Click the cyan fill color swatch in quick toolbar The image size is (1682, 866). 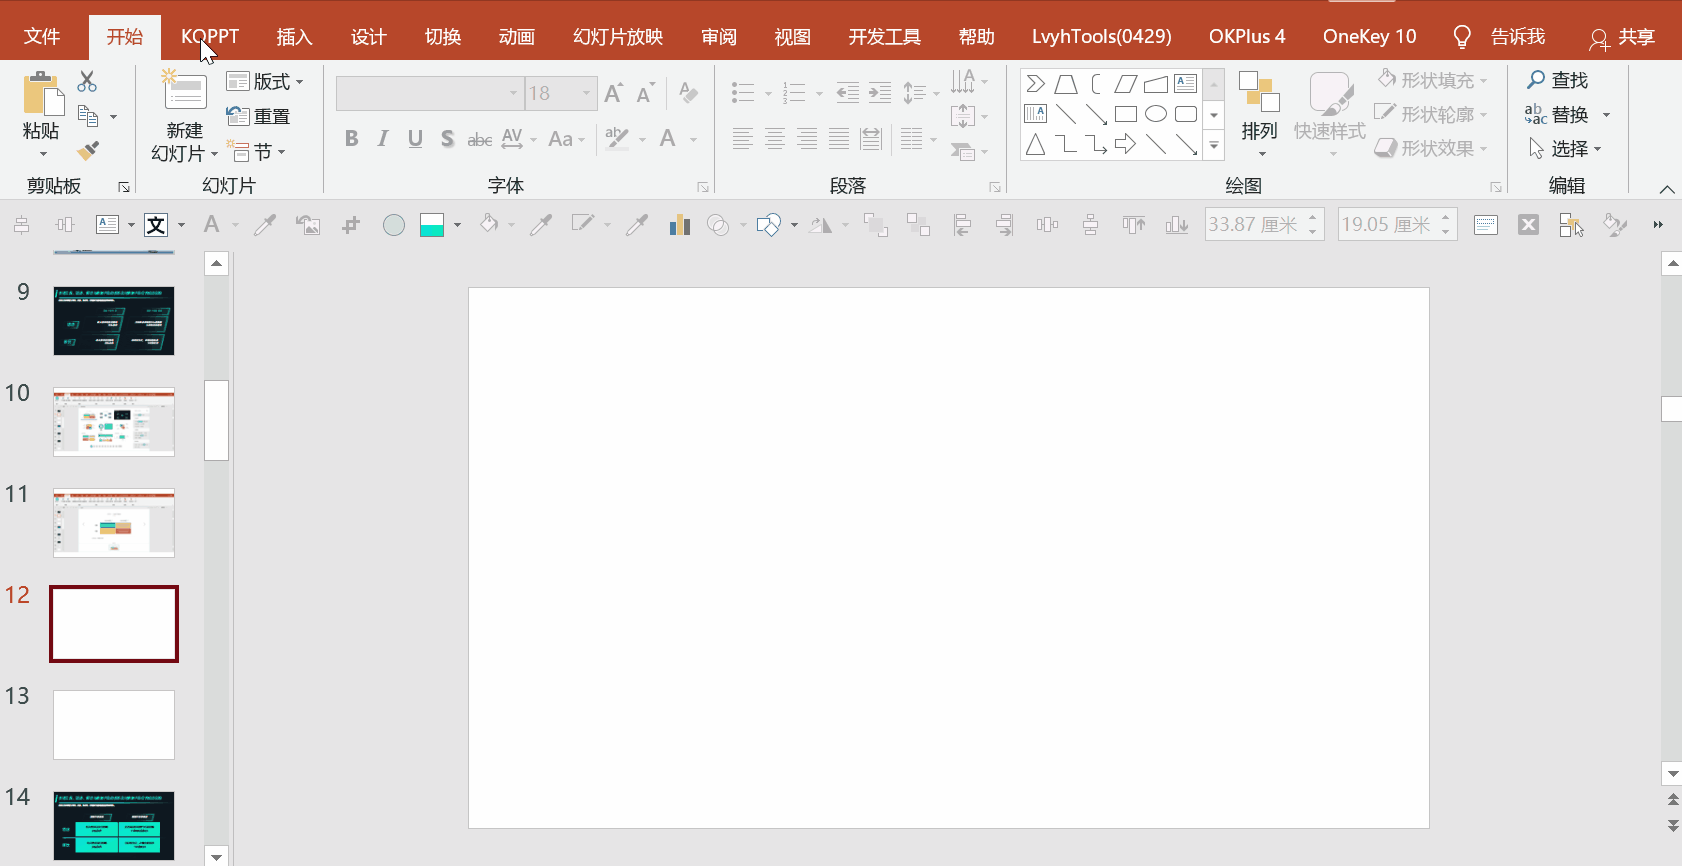432,225
